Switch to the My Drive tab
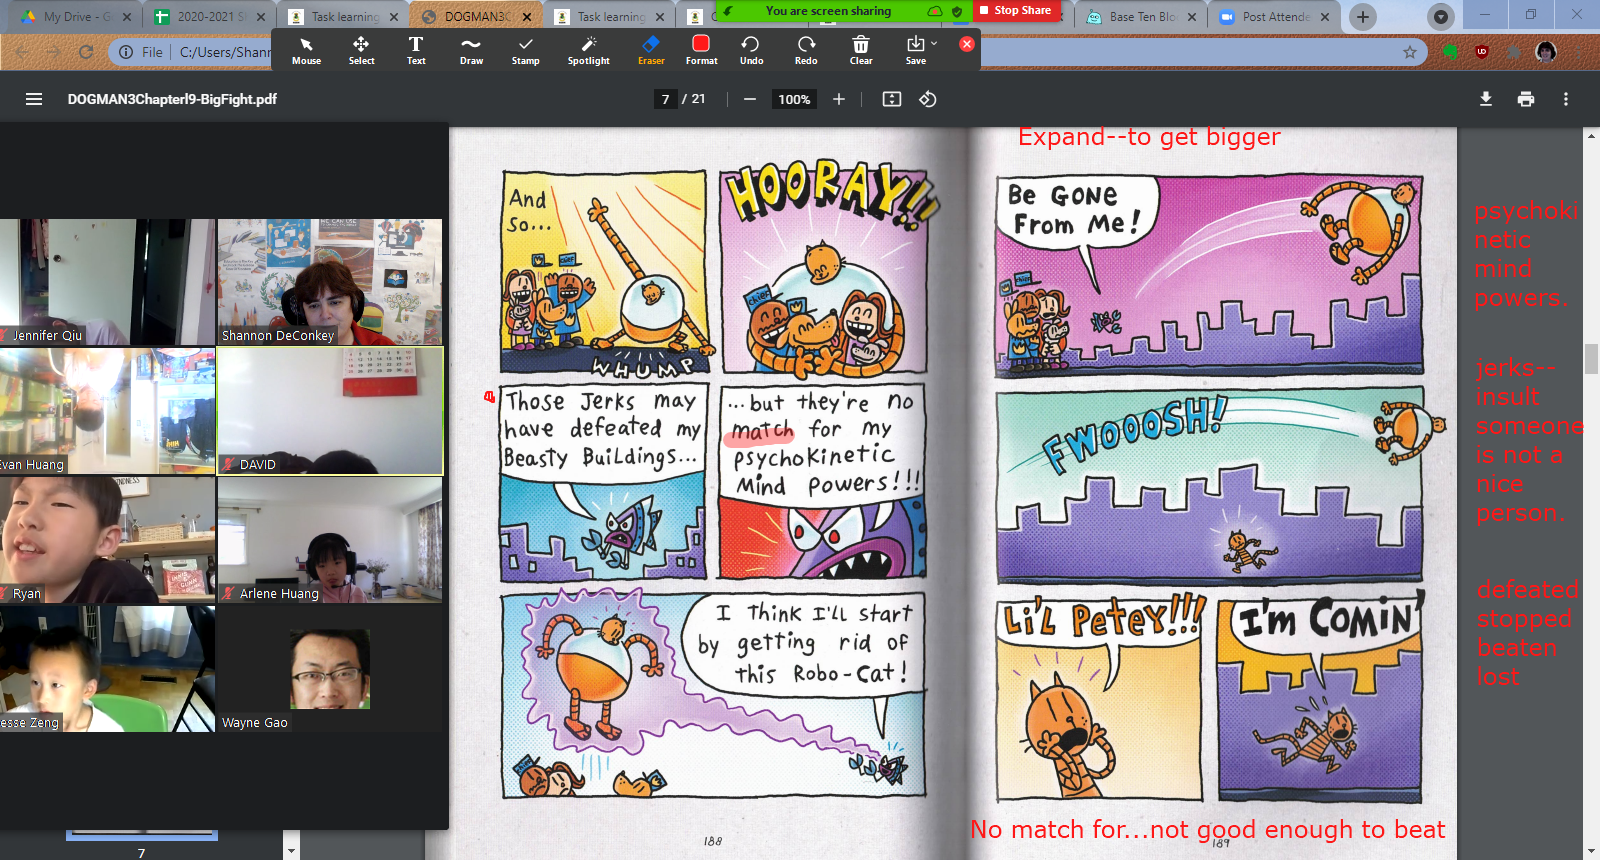The image size is (1600, 860). [x=74, y=17]
